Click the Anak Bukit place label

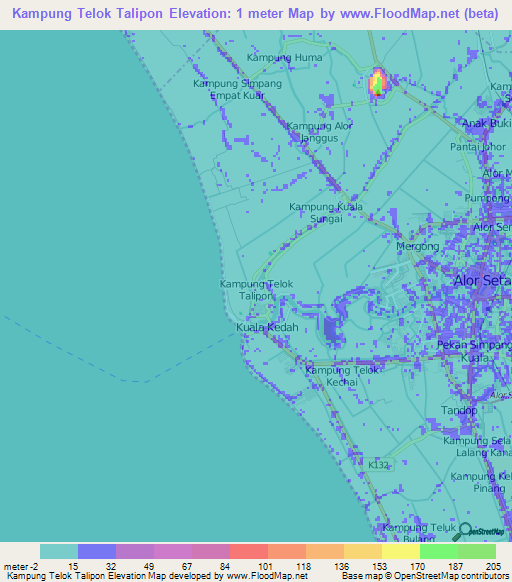click(x=487, y=123)
